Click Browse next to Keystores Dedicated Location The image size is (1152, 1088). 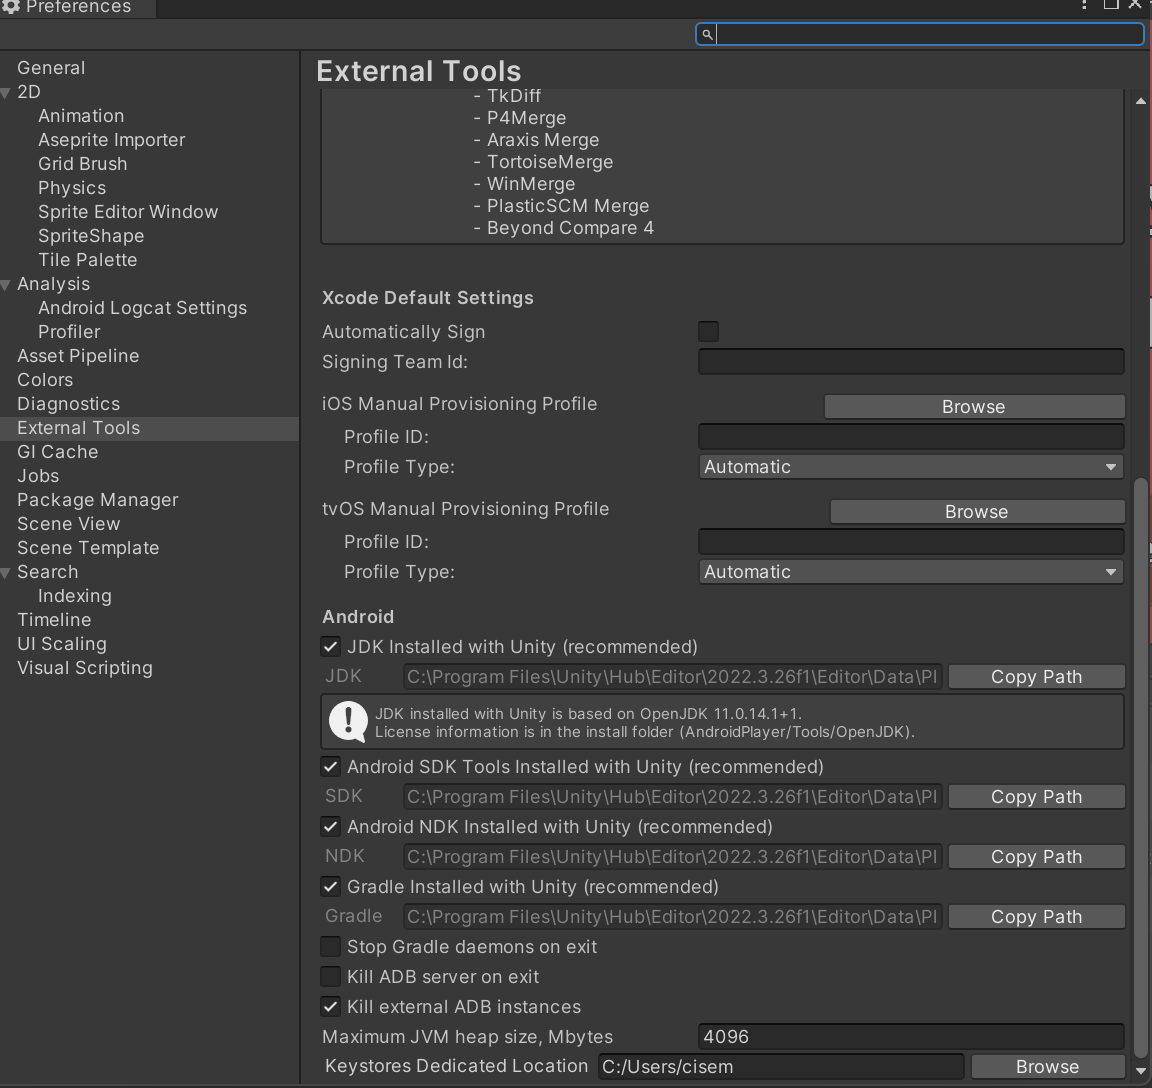coord(1047,1066)
